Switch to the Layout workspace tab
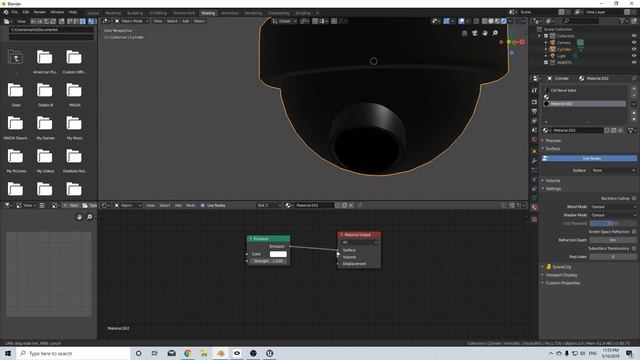 (93, 13)
